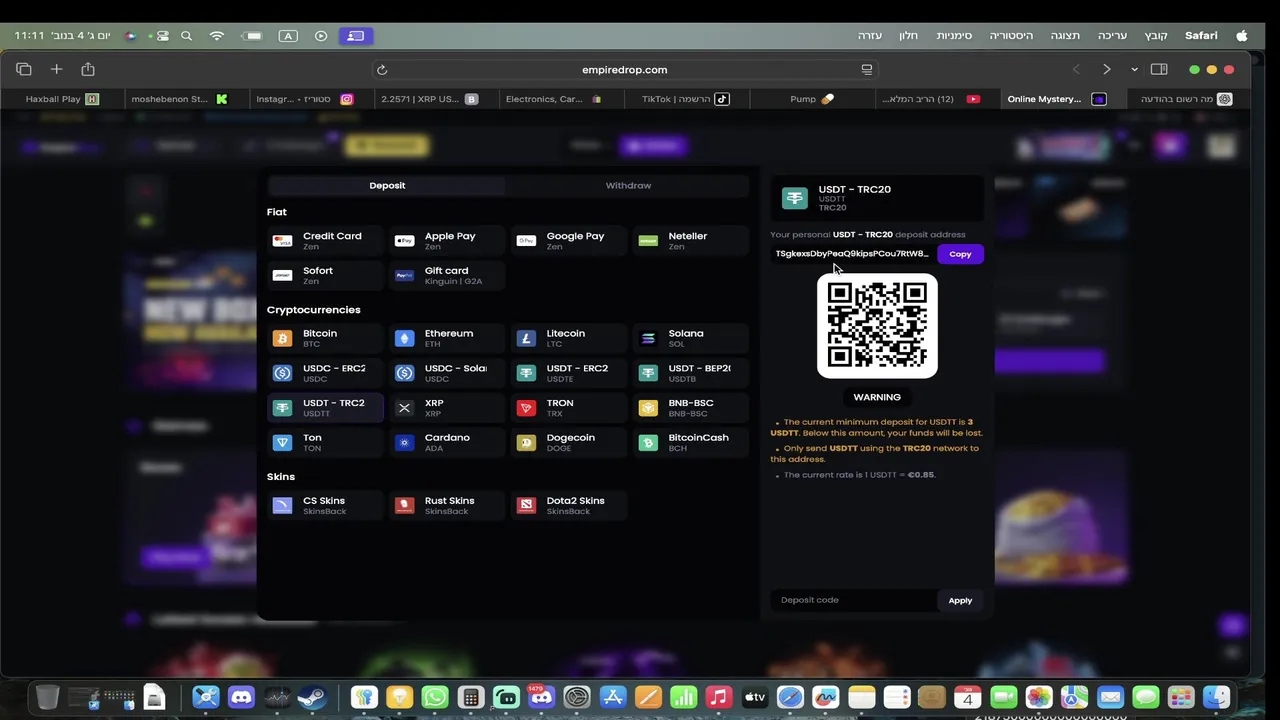Open Spotlight search in menu bar
1280x720 pixels.
point(186,36)
